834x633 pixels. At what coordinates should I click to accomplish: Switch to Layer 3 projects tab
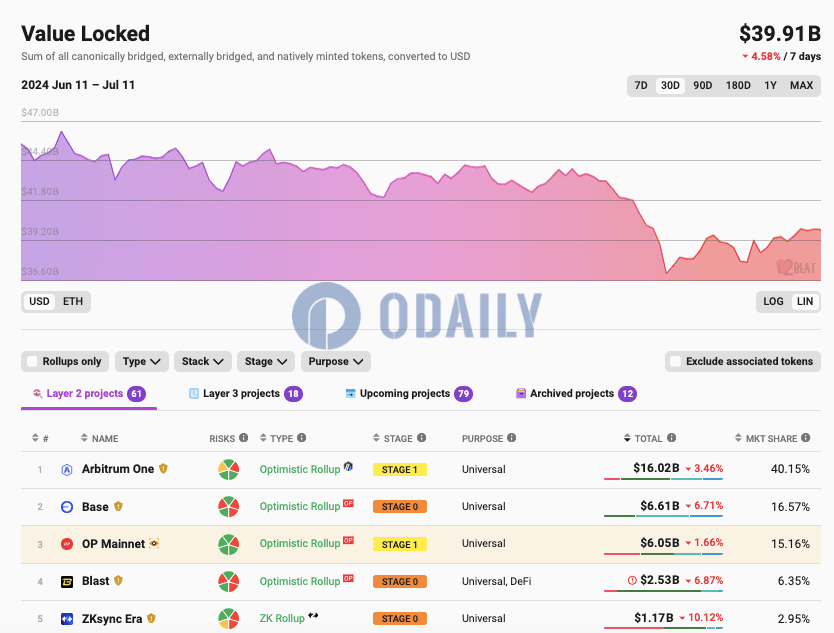pos(246,394)
